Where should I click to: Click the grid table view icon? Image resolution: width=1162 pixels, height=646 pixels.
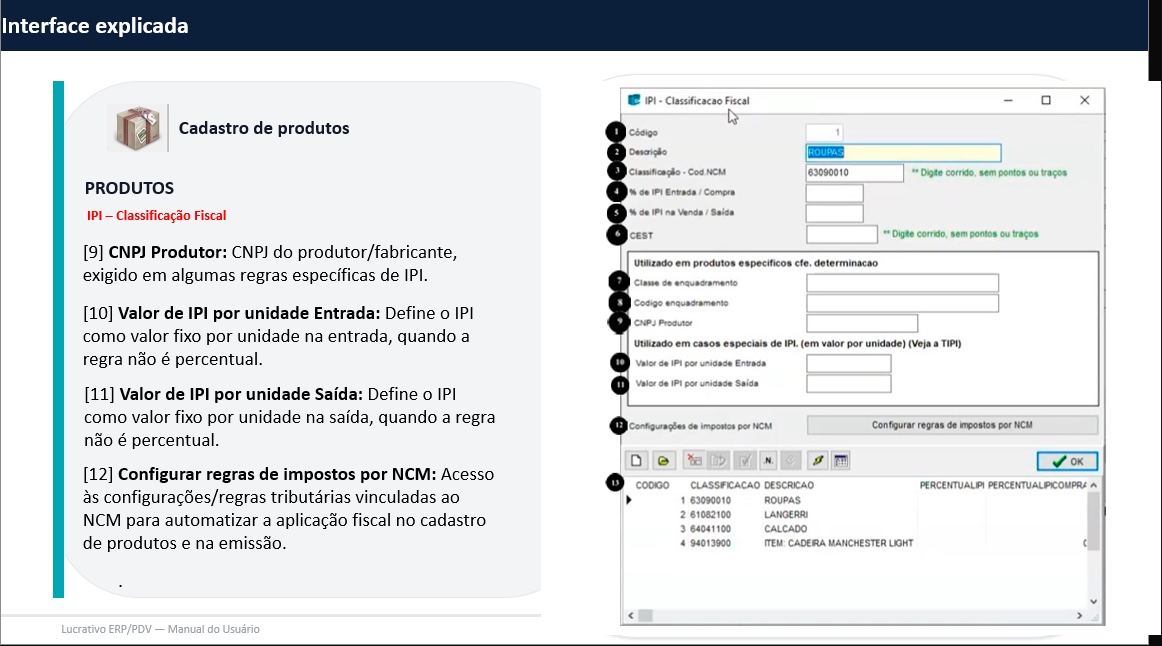(842, 461)
